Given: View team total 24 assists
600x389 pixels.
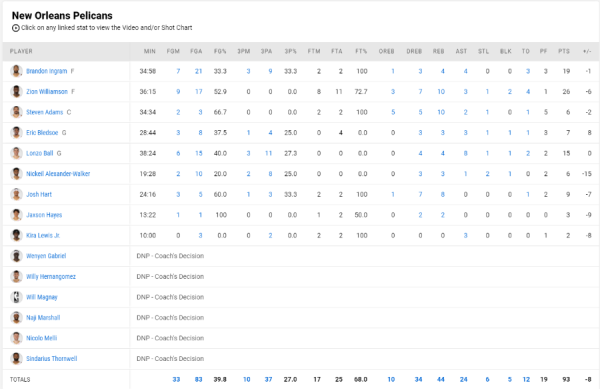Looking at the screenshot, I should click(463, 379).
